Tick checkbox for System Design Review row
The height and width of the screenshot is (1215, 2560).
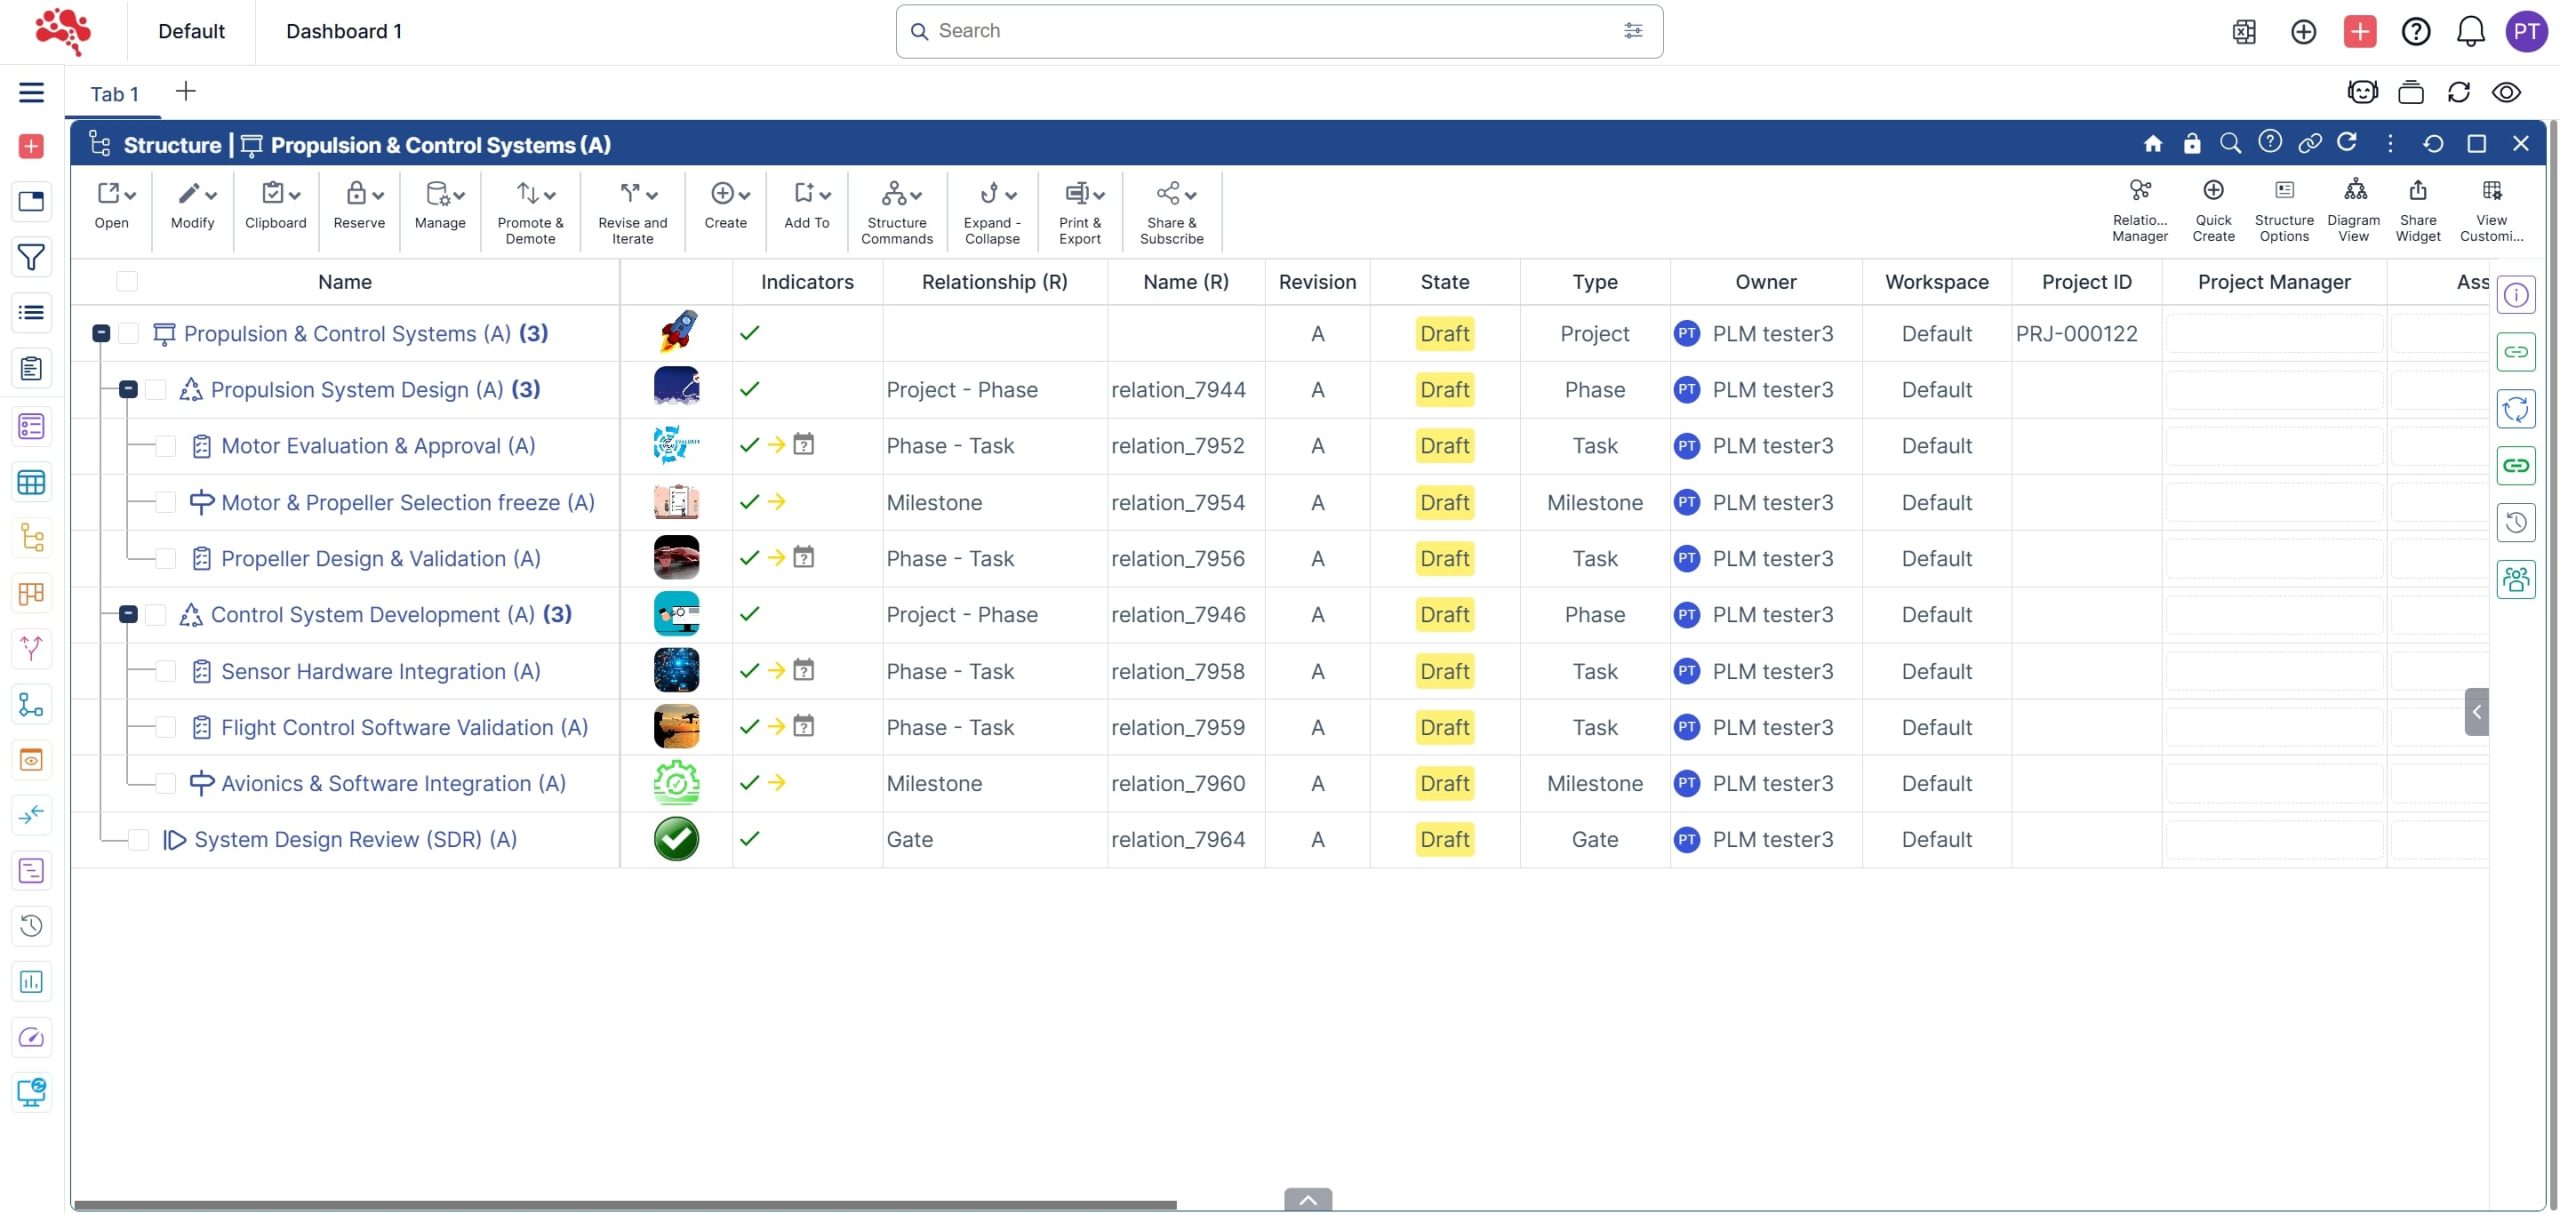click(139, 840)
